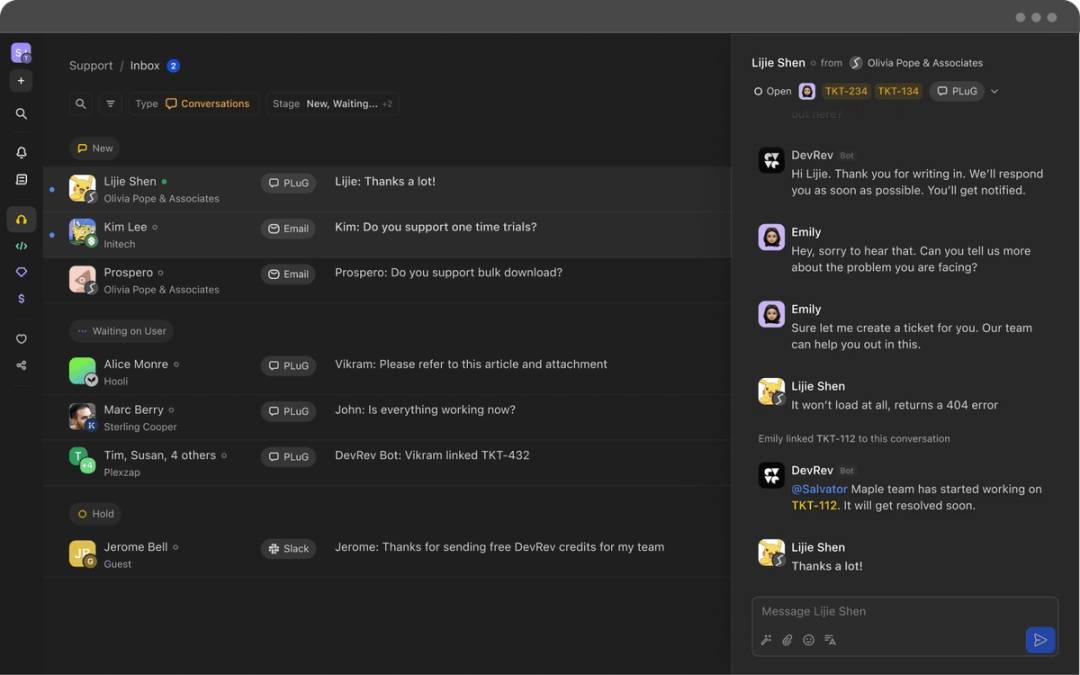Collapse the Waiting on User group
Screen dimensions: 1080x675
121,331
